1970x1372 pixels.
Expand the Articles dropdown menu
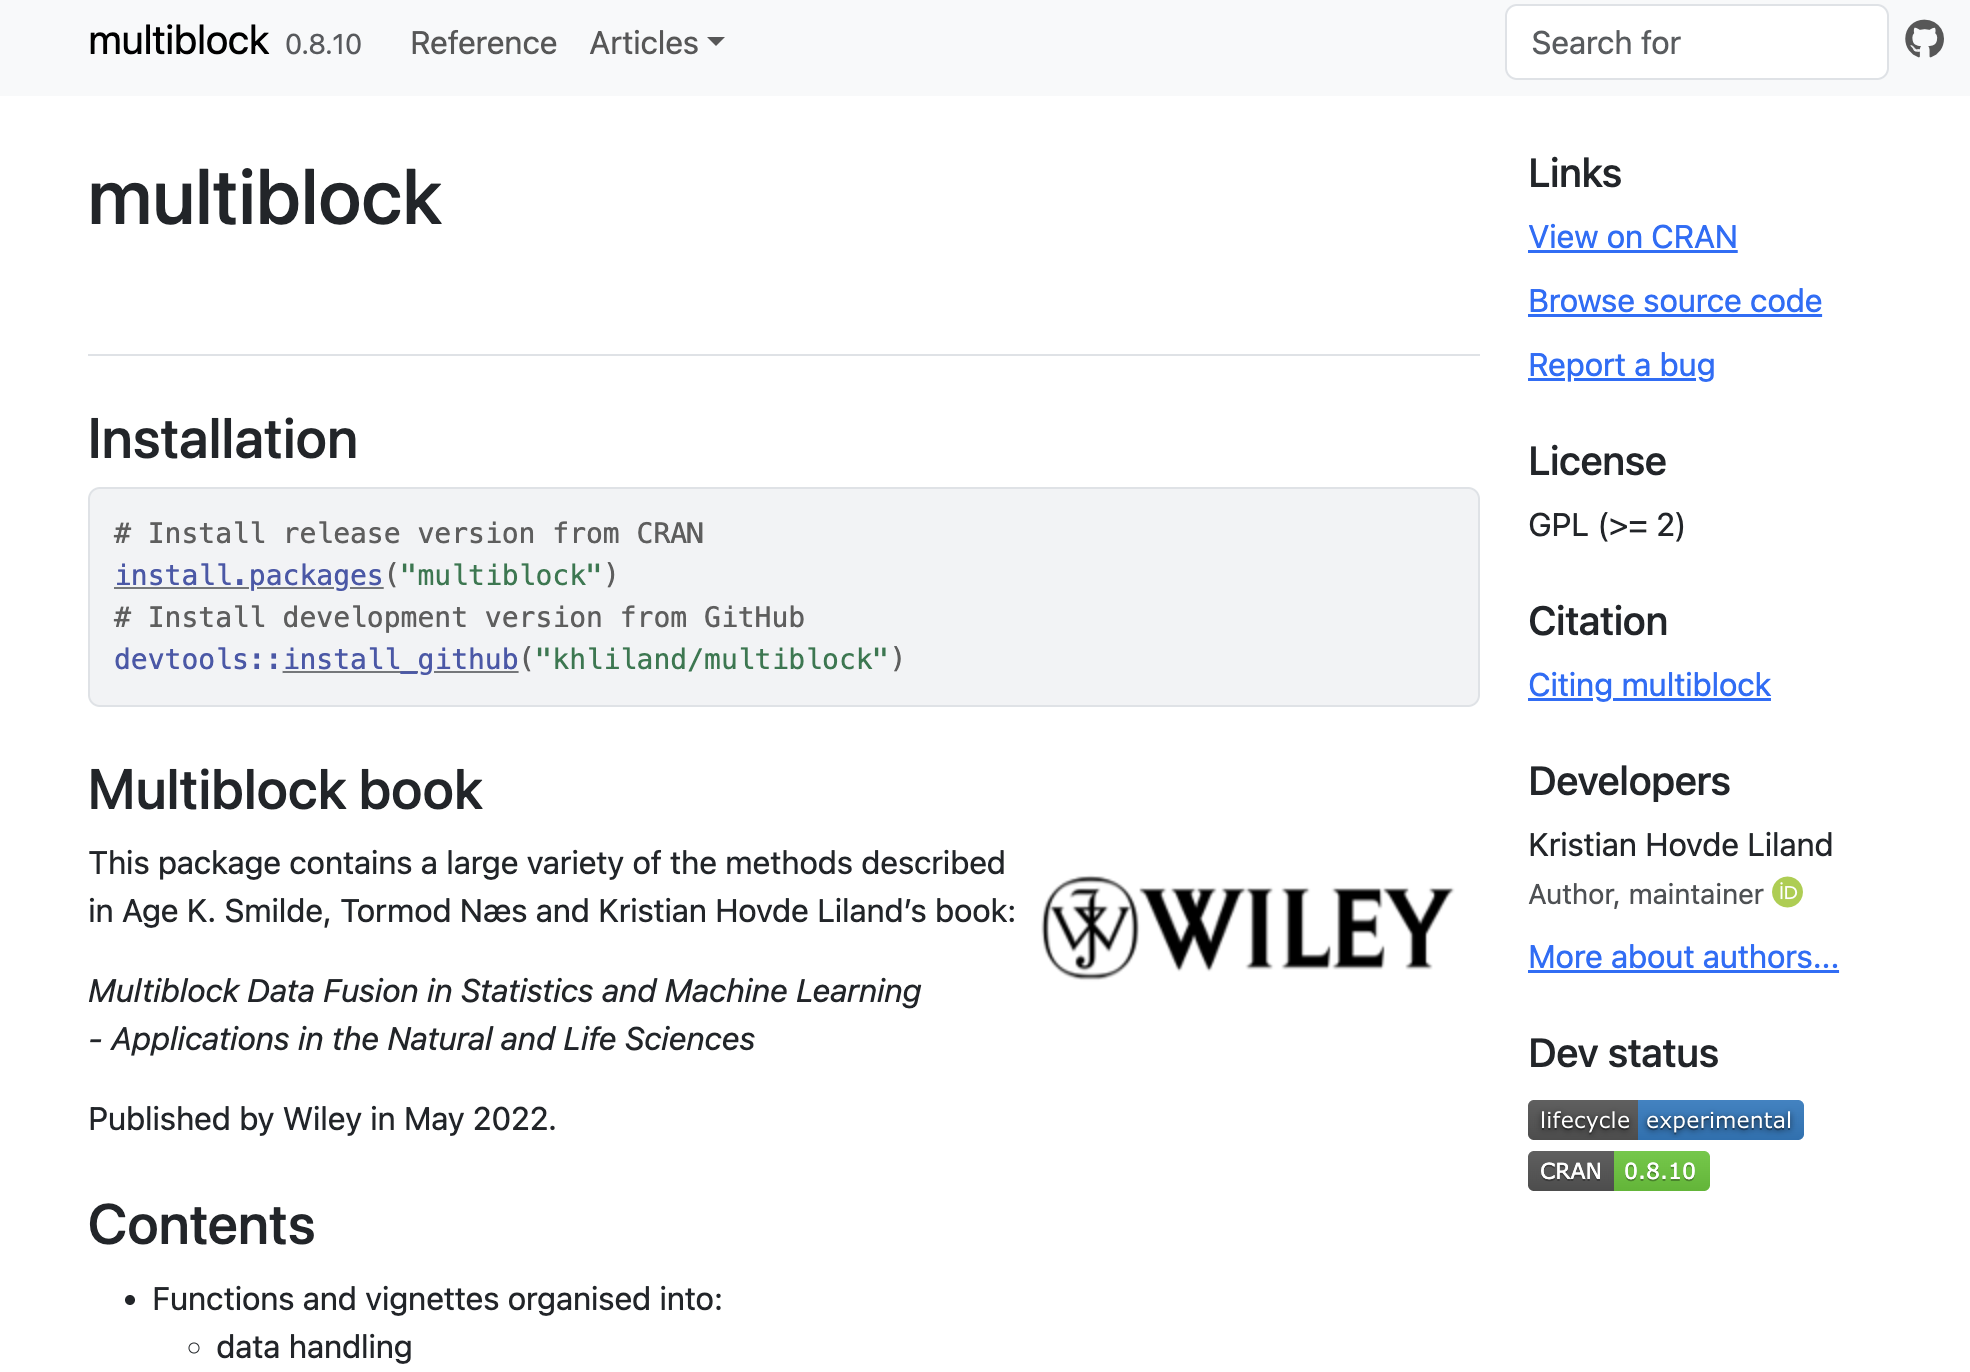point(656,43)
